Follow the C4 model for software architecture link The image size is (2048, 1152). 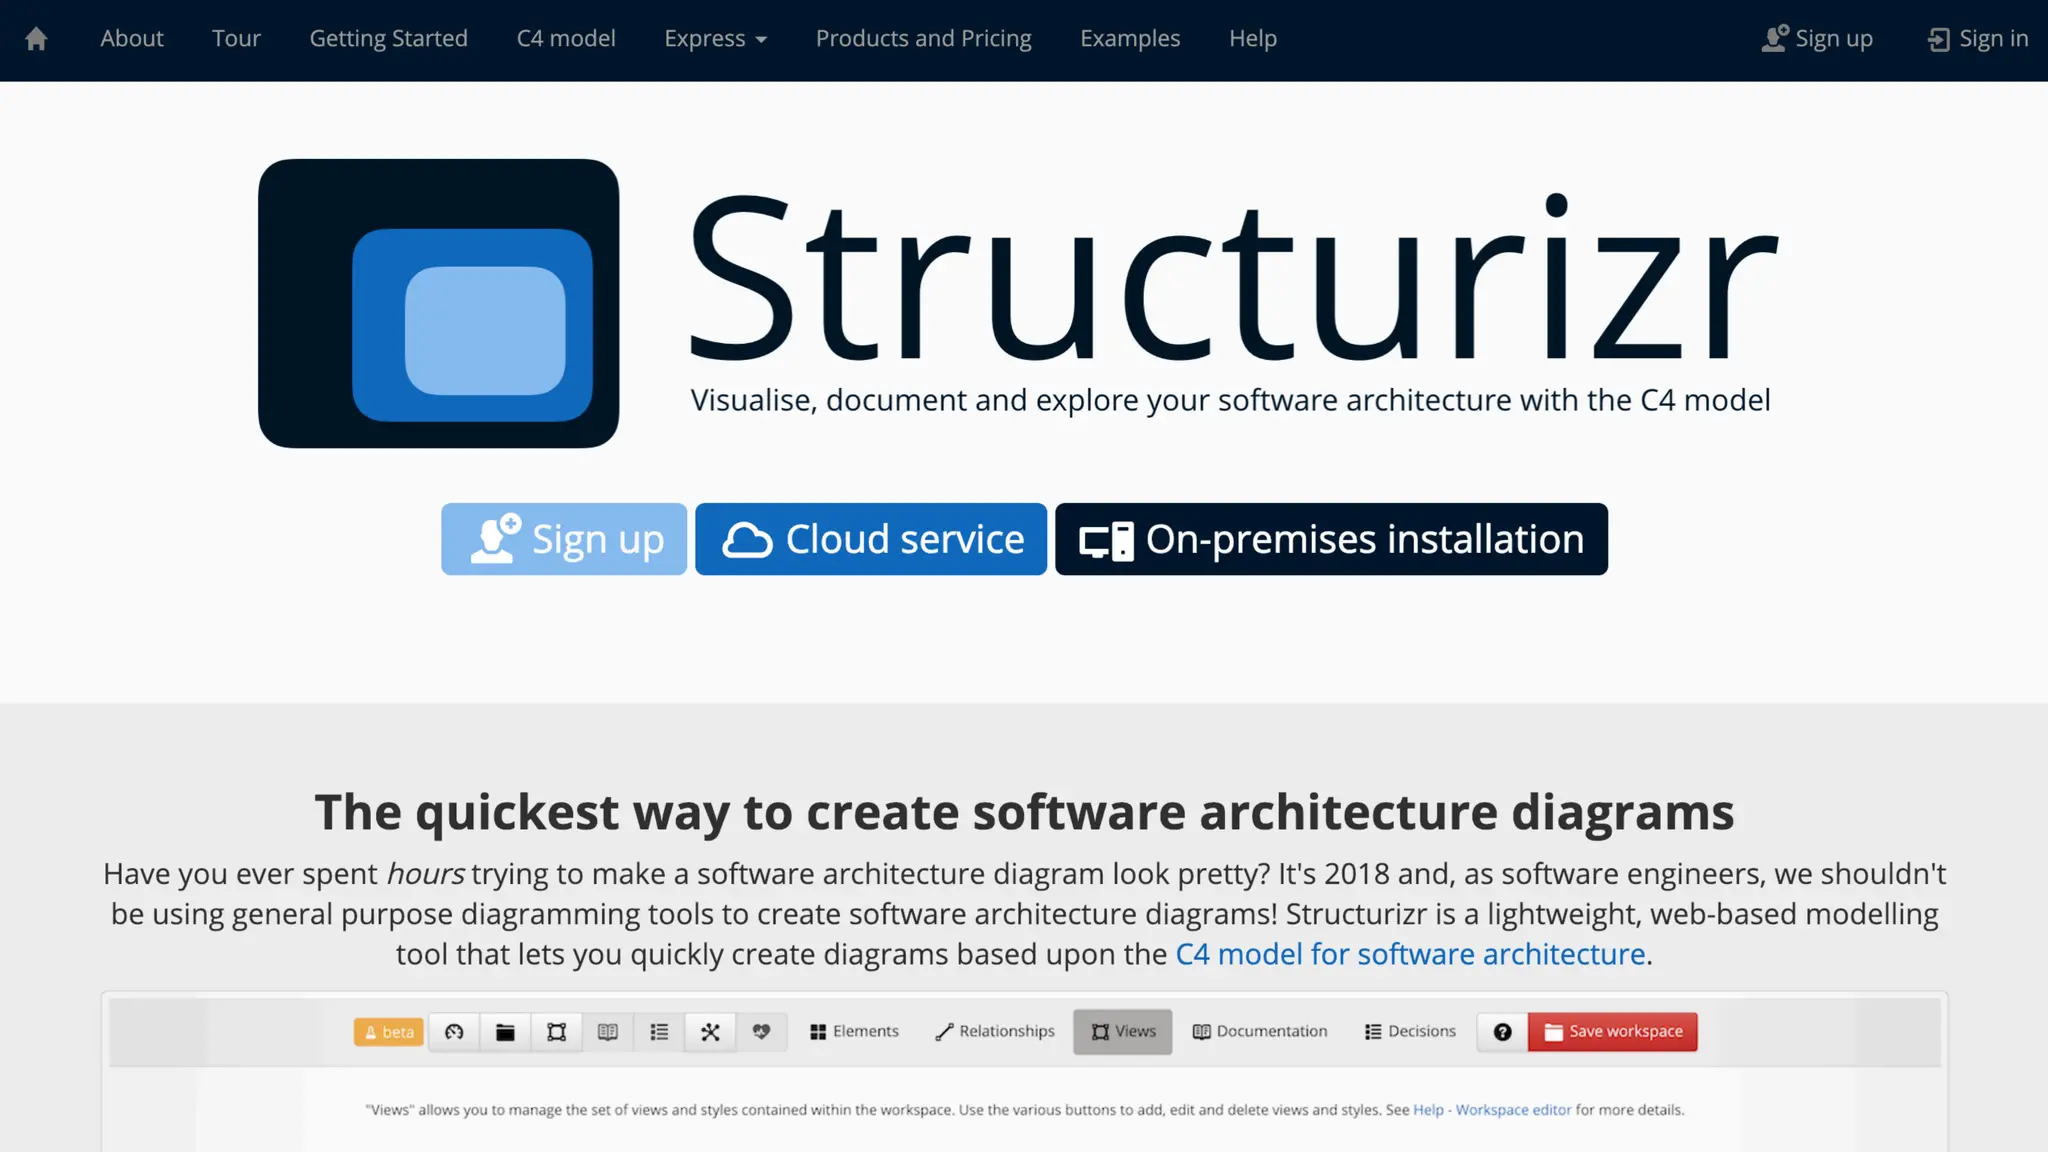coord(1410,954)
